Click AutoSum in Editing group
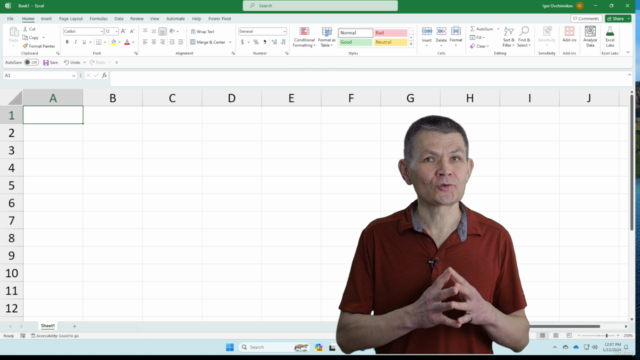The image size is (640, 360). [x=482, y=29]
